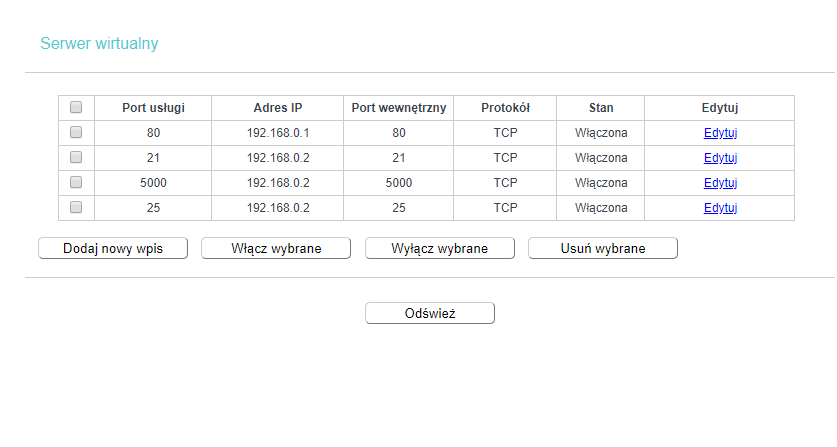This screenshot has width=837, height=447.
Task: Click the Adres IP column header
Action: [278, 108]
